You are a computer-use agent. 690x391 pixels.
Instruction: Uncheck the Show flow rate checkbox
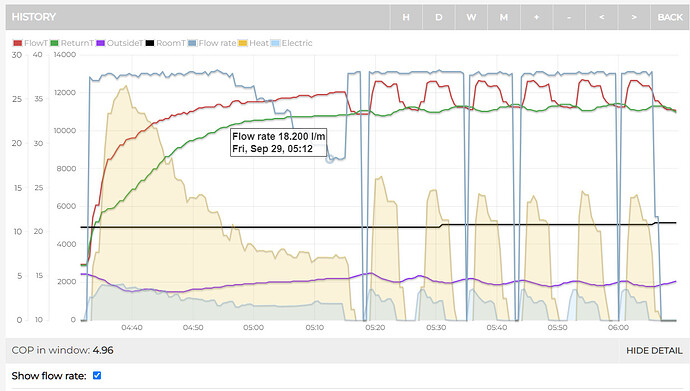click(x=97, y=375)
